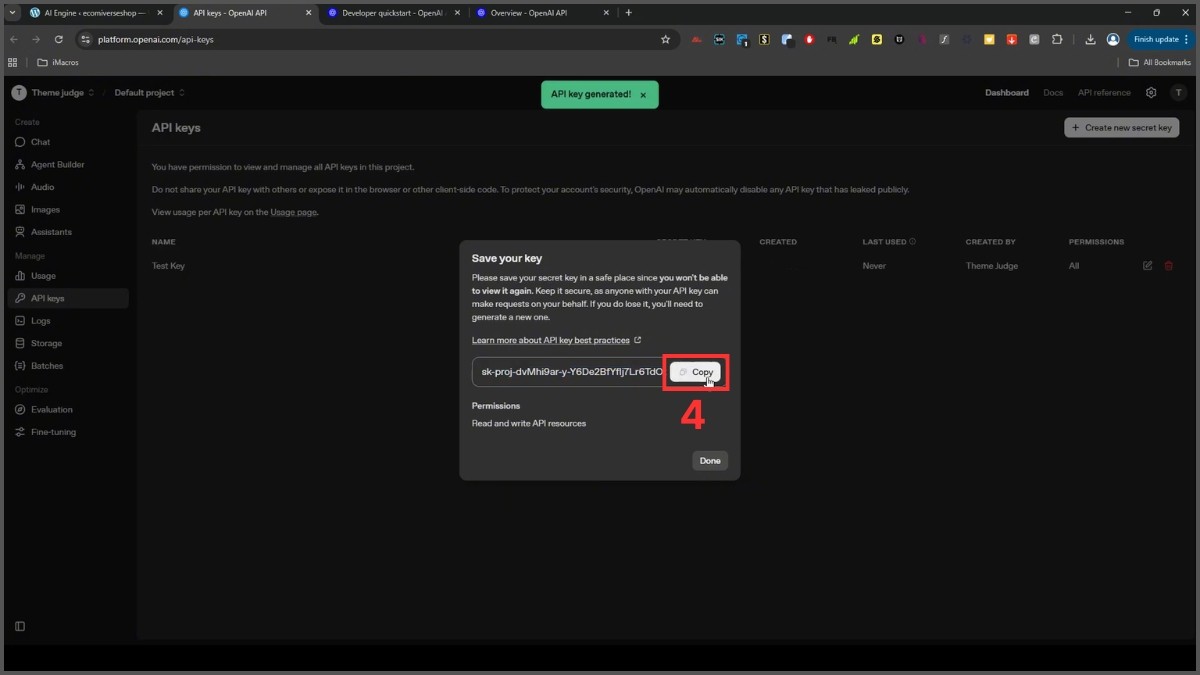This screenshot has width=1200, height=675.
Task: Open Docs in top nav
Action: [1053, 93]
